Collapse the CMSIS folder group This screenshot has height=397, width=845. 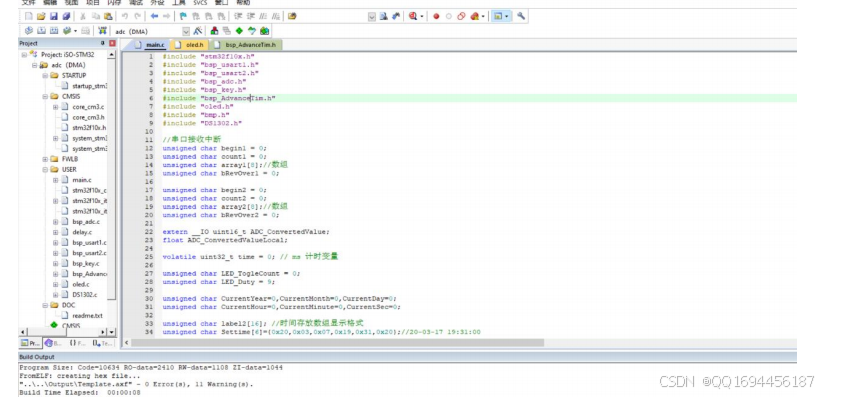tap(45, 96)
